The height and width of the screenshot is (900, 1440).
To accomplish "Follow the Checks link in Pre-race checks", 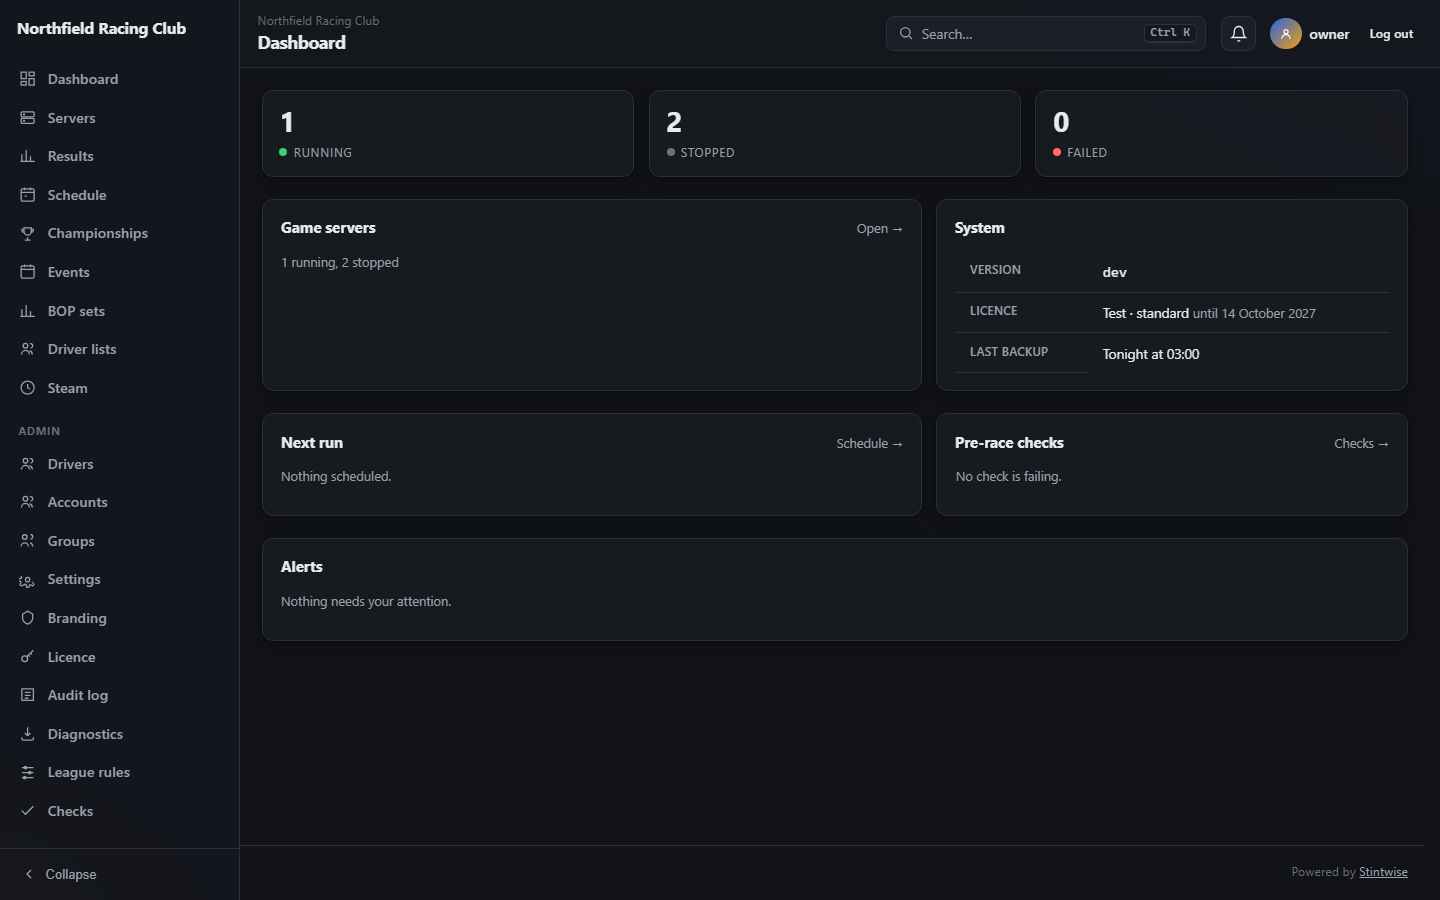I will [1361, 444].
